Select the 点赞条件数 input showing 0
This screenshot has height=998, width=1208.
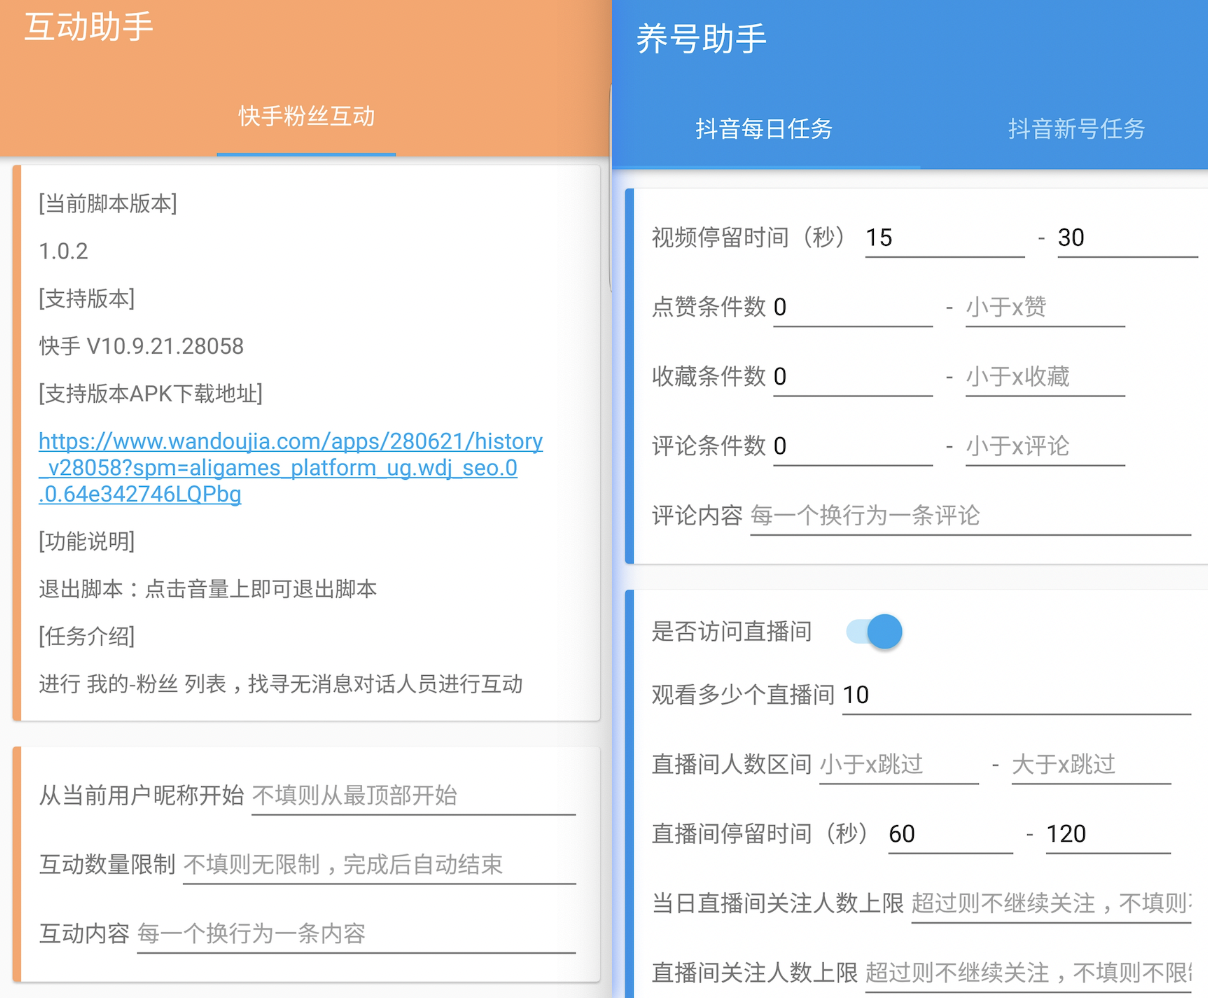coord(850,307)
